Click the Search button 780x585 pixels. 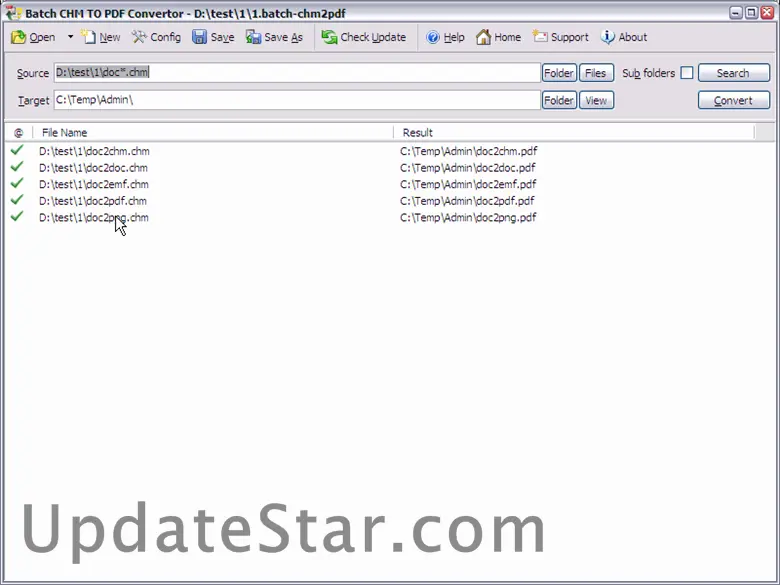(734, 73)
